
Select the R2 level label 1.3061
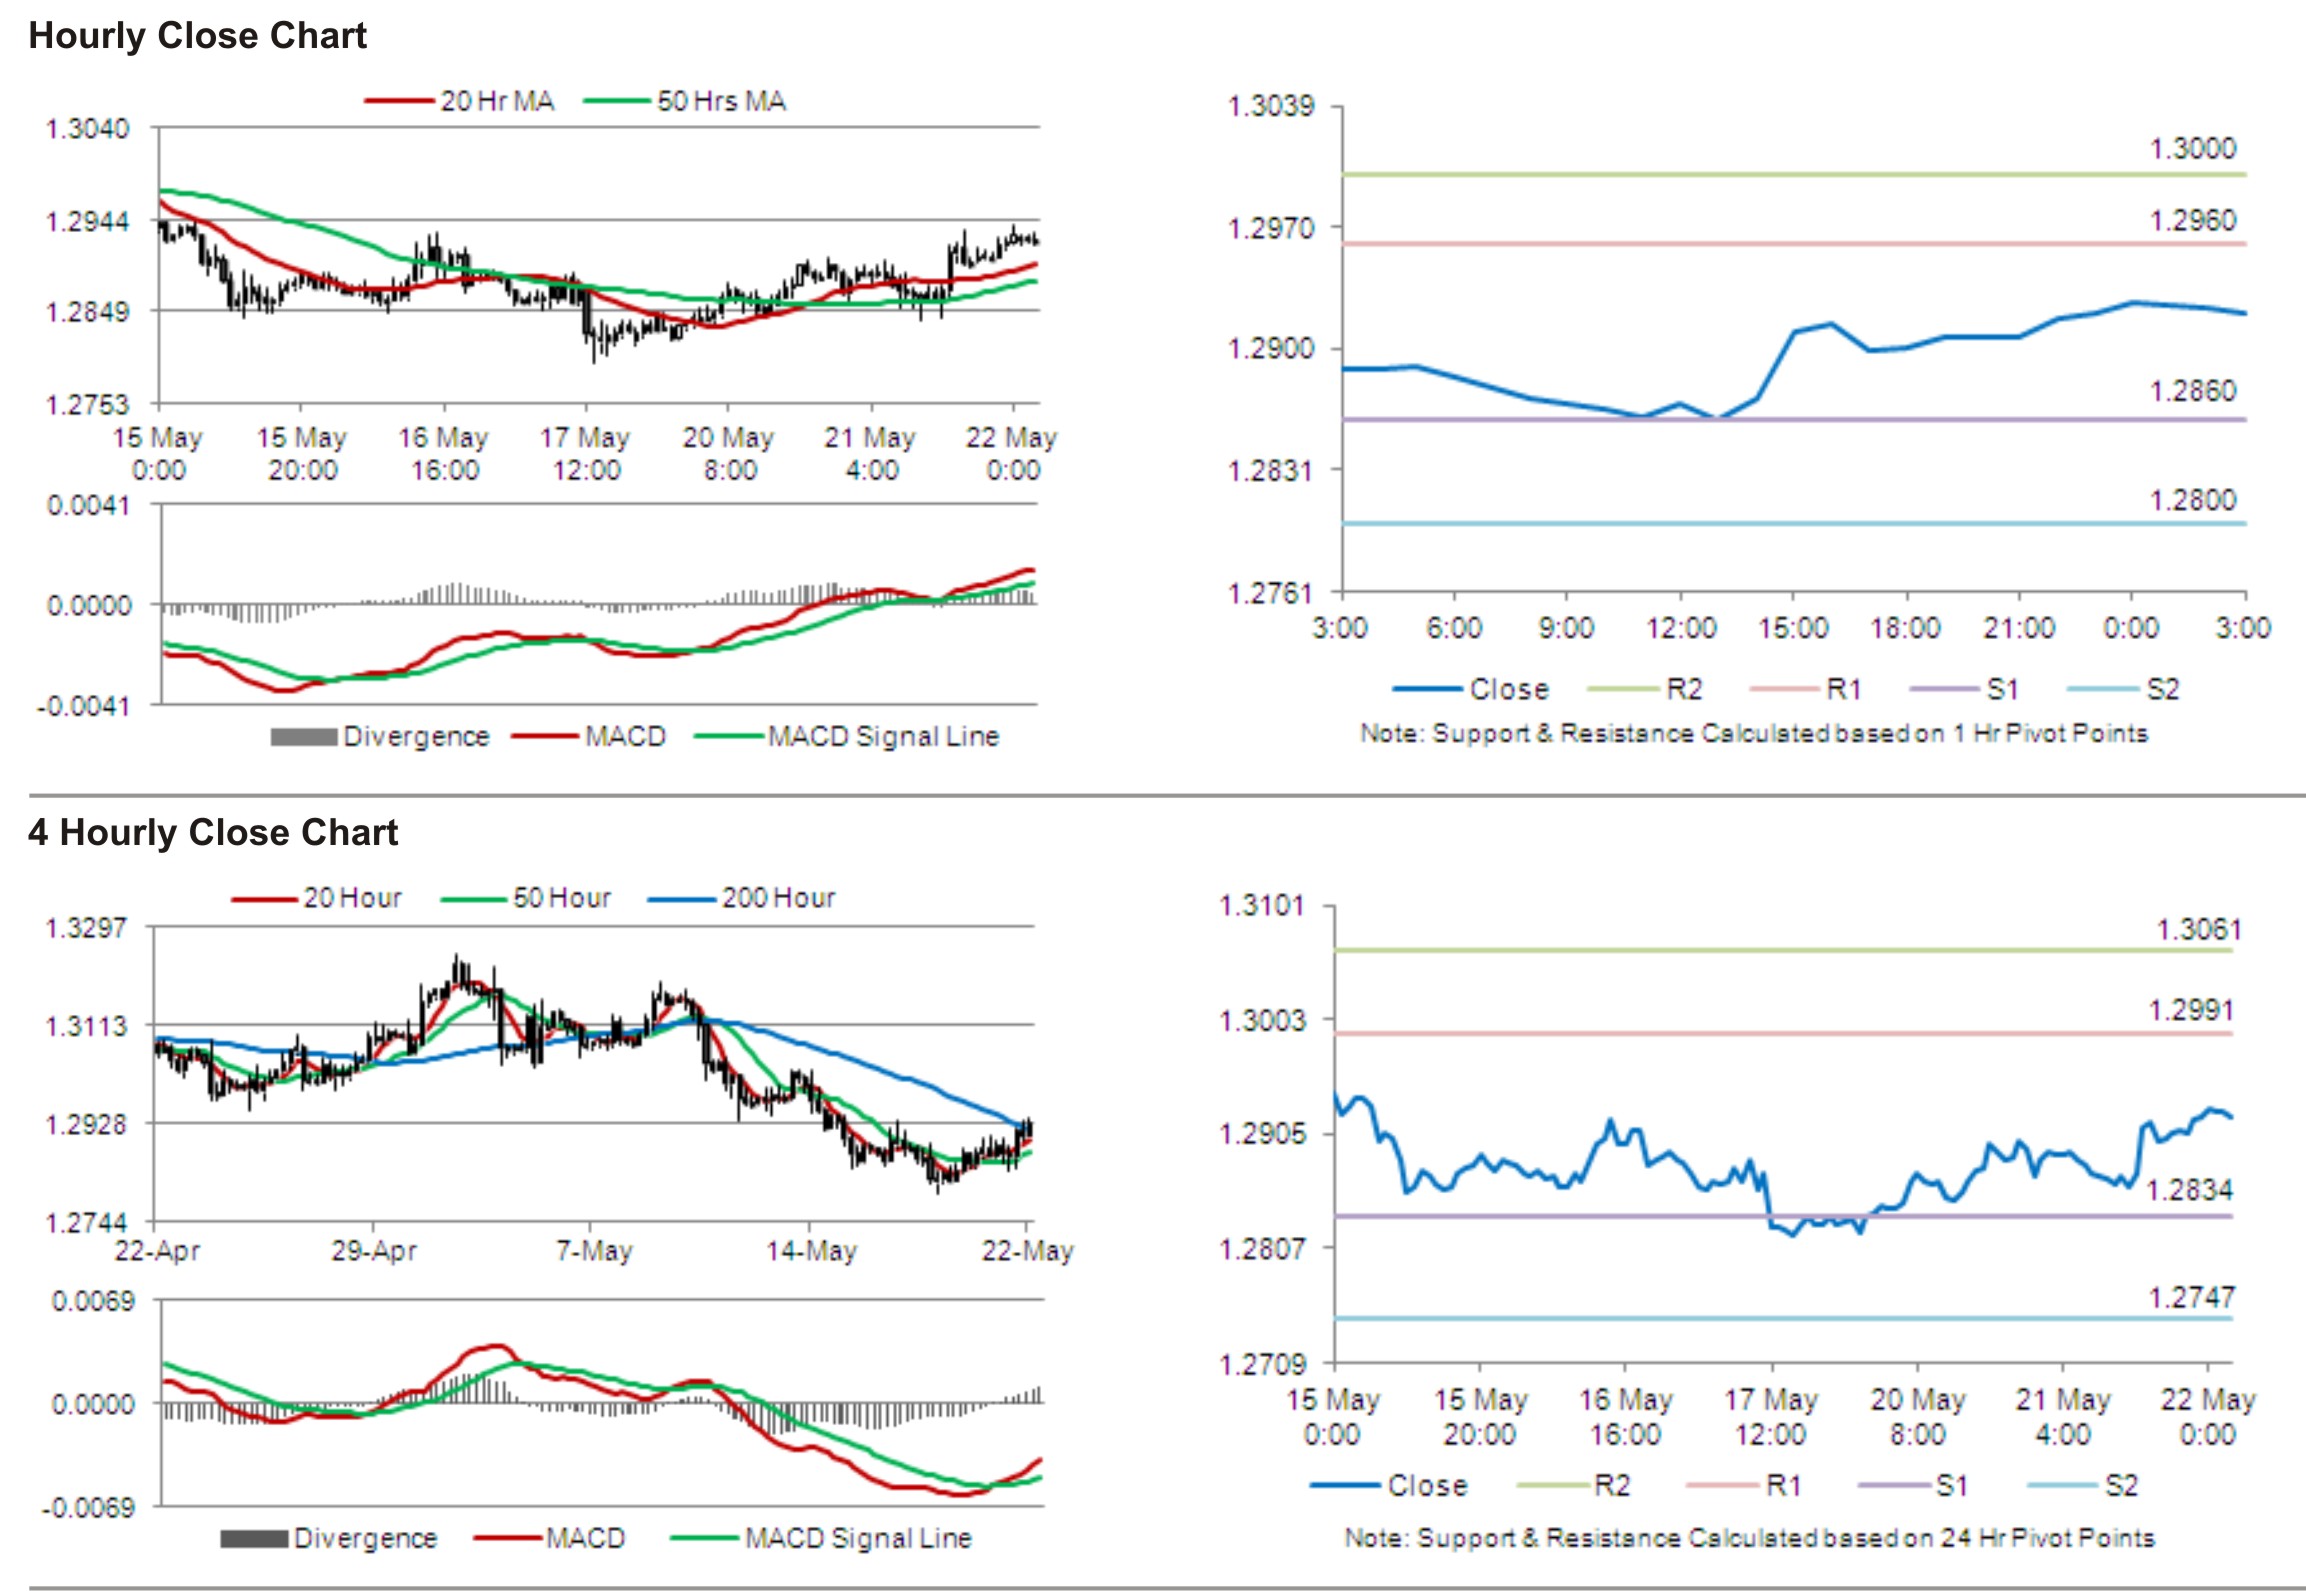2198,930
